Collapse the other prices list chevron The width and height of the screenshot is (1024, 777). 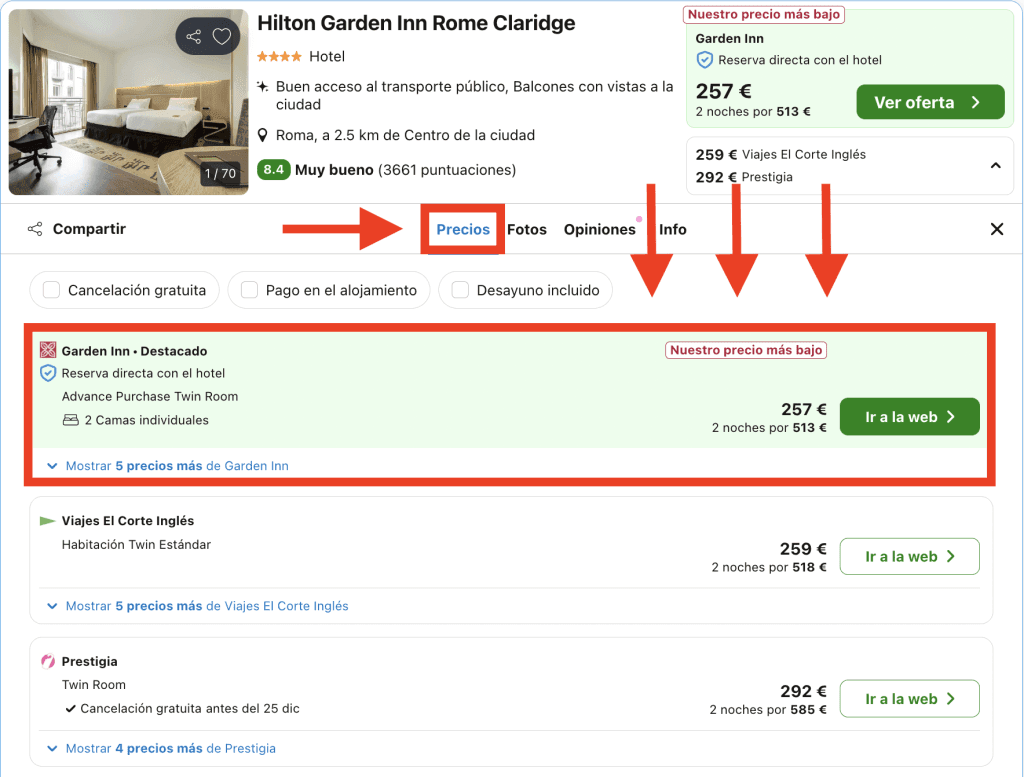pos(995,165)
